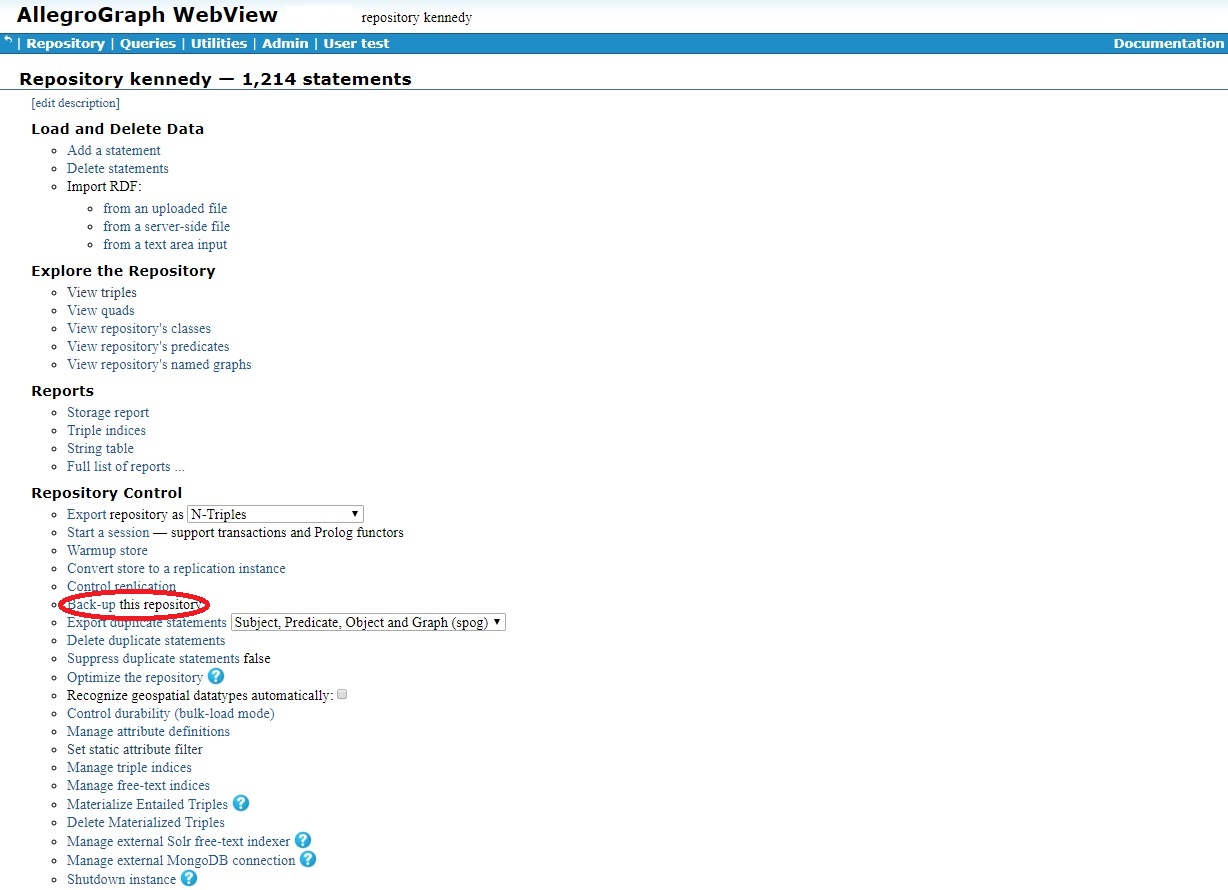Click Start a session
Screen dimensions: 1228x890
pyautogui.click(x=107, y=532)
